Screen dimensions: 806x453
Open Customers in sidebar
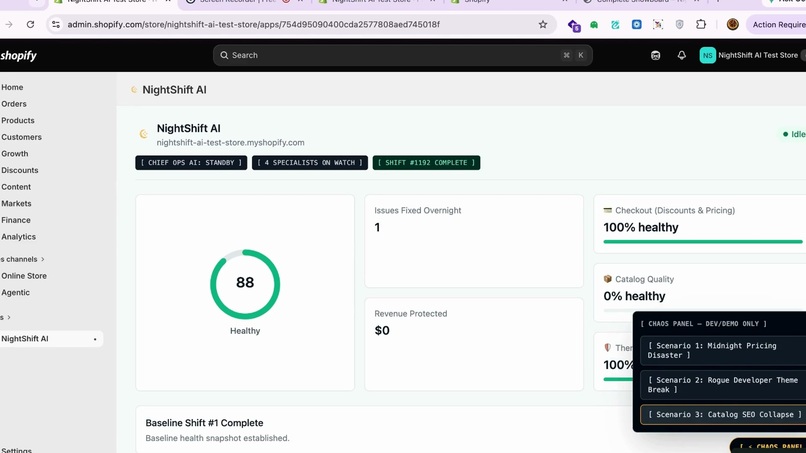22,137
